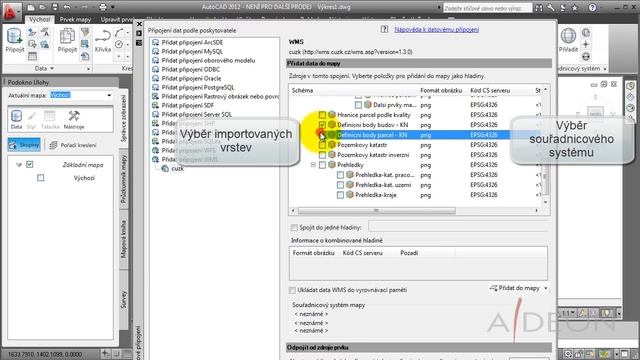This screenshot has width=640, height=360.
Task: Click Přidat do mapy button
Action: tap(515, 288)
